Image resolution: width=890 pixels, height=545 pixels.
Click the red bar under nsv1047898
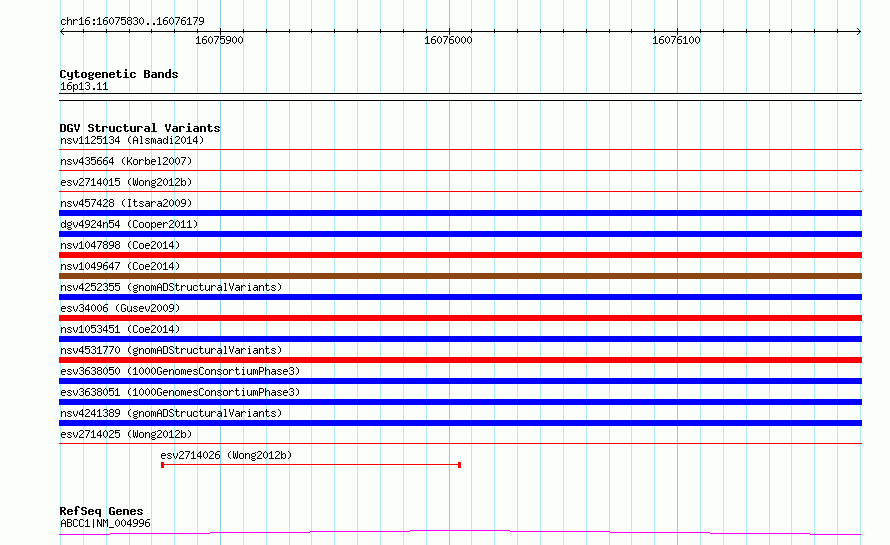(460, 255)
